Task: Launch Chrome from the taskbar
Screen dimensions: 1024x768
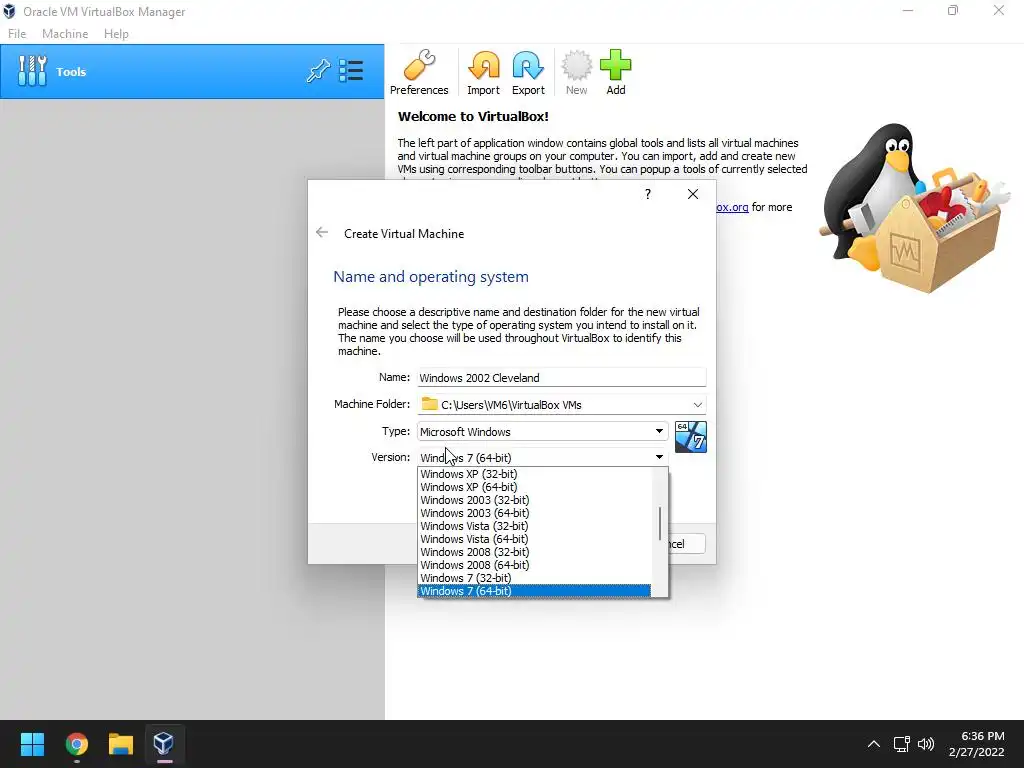Action: (76, 744)
